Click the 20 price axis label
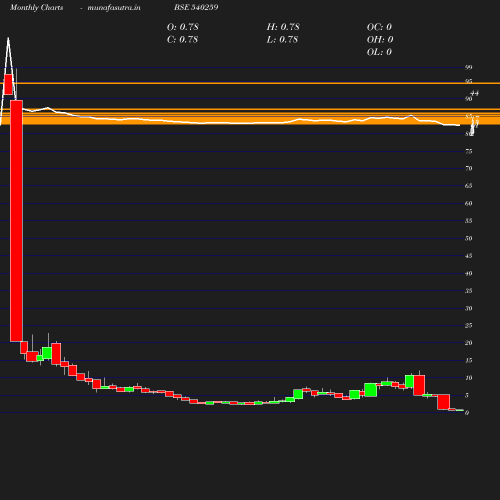The image size is (500, 500). click(x=469, y=343)
